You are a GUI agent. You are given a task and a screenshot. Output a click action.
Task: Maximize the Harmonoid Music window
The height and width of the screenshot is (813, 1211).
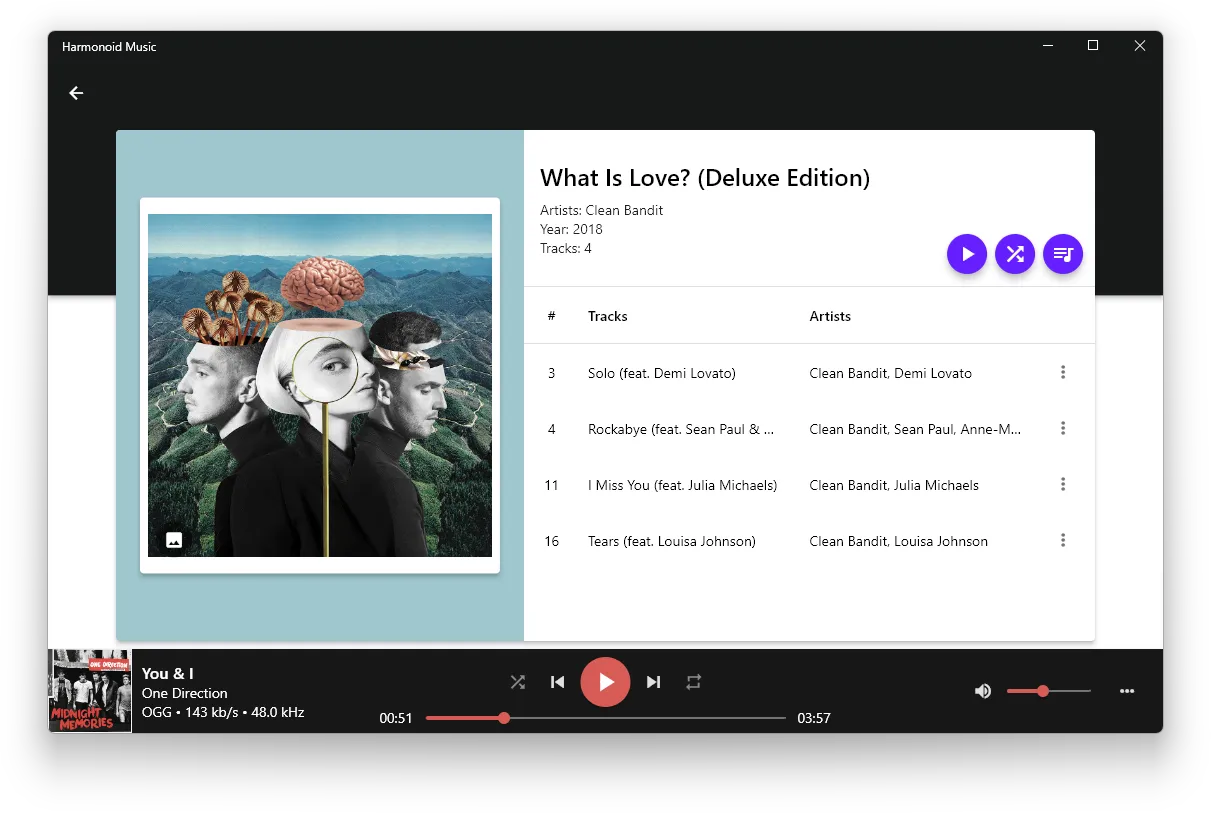click(x=1093, y=46)
